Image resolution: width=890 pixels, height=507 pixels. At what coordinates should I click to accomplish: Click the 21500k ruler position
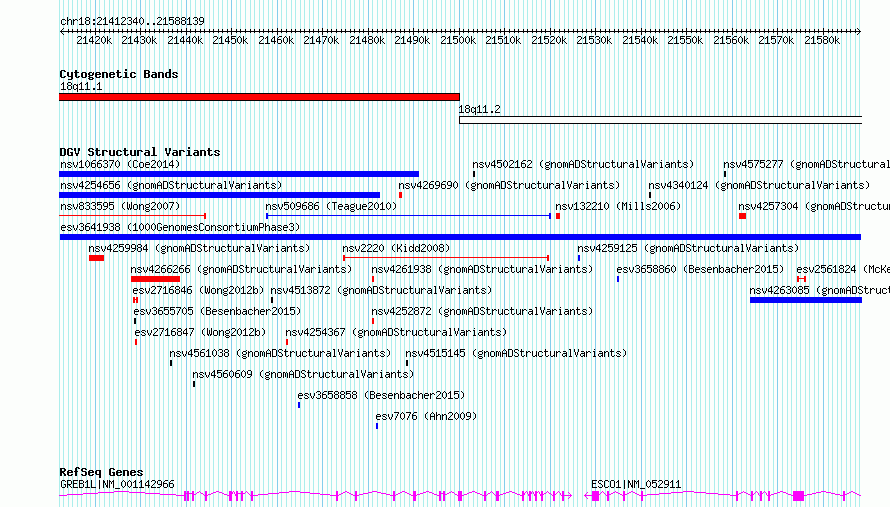[x=458, y=40]
